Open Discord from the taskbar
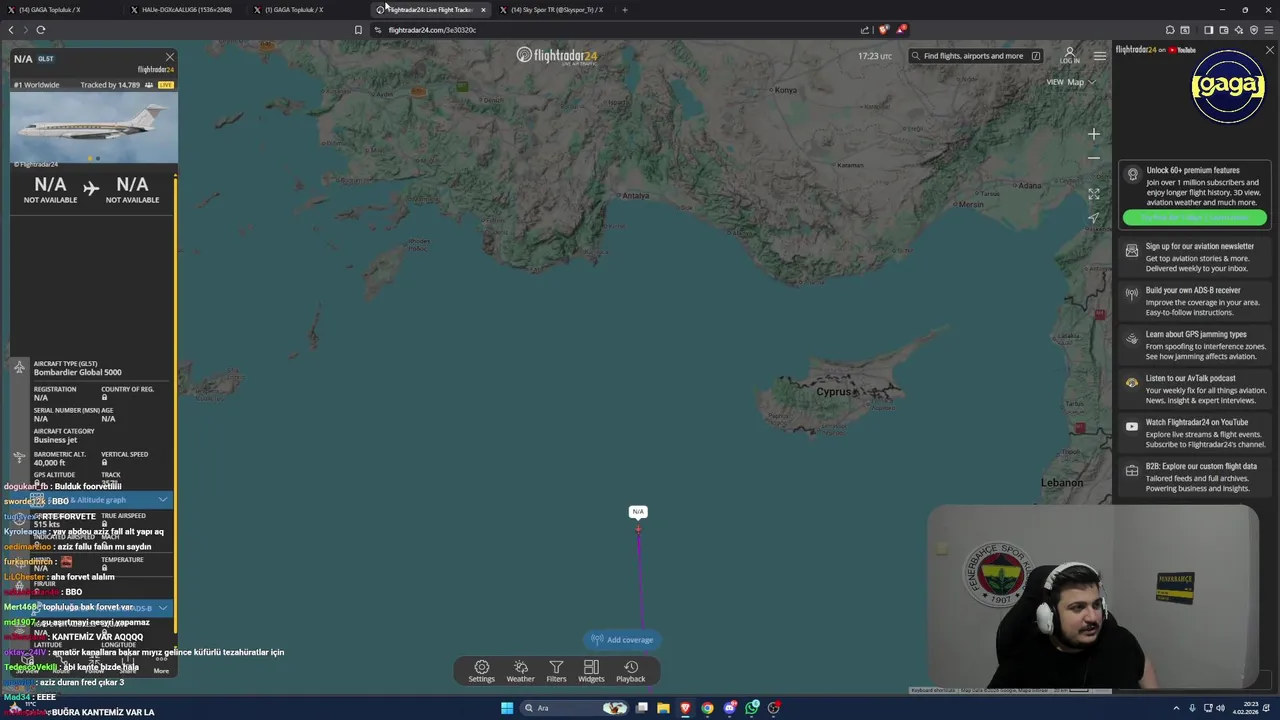The height and width of the screenshot is (720, 1280). point(730,708)
